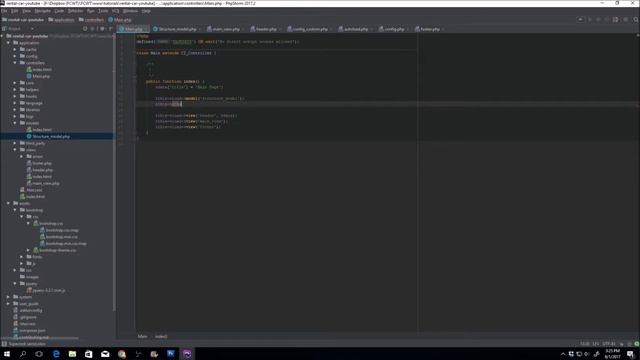Select Main.php in the project tree
This screenshot has width=640, height=360.
[38, 76]
